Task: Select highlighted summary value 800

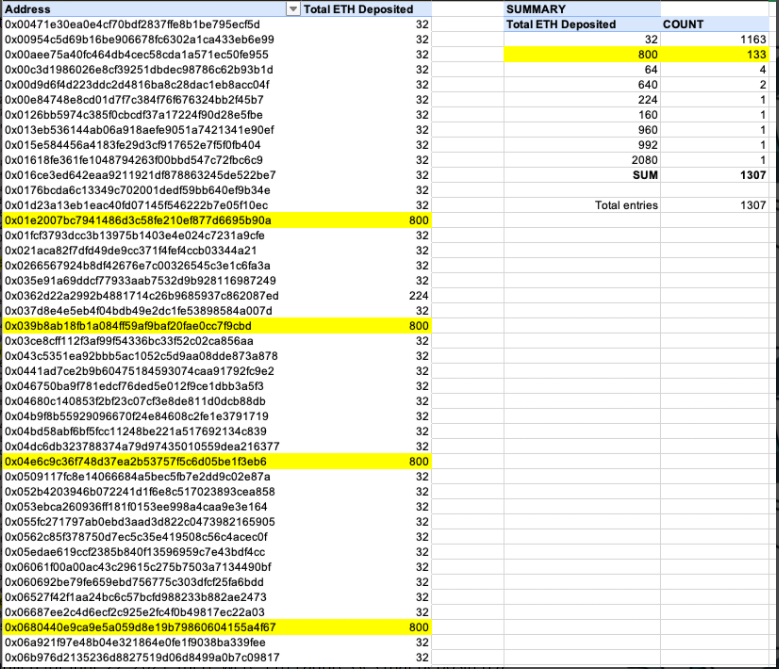Action: 582,55
